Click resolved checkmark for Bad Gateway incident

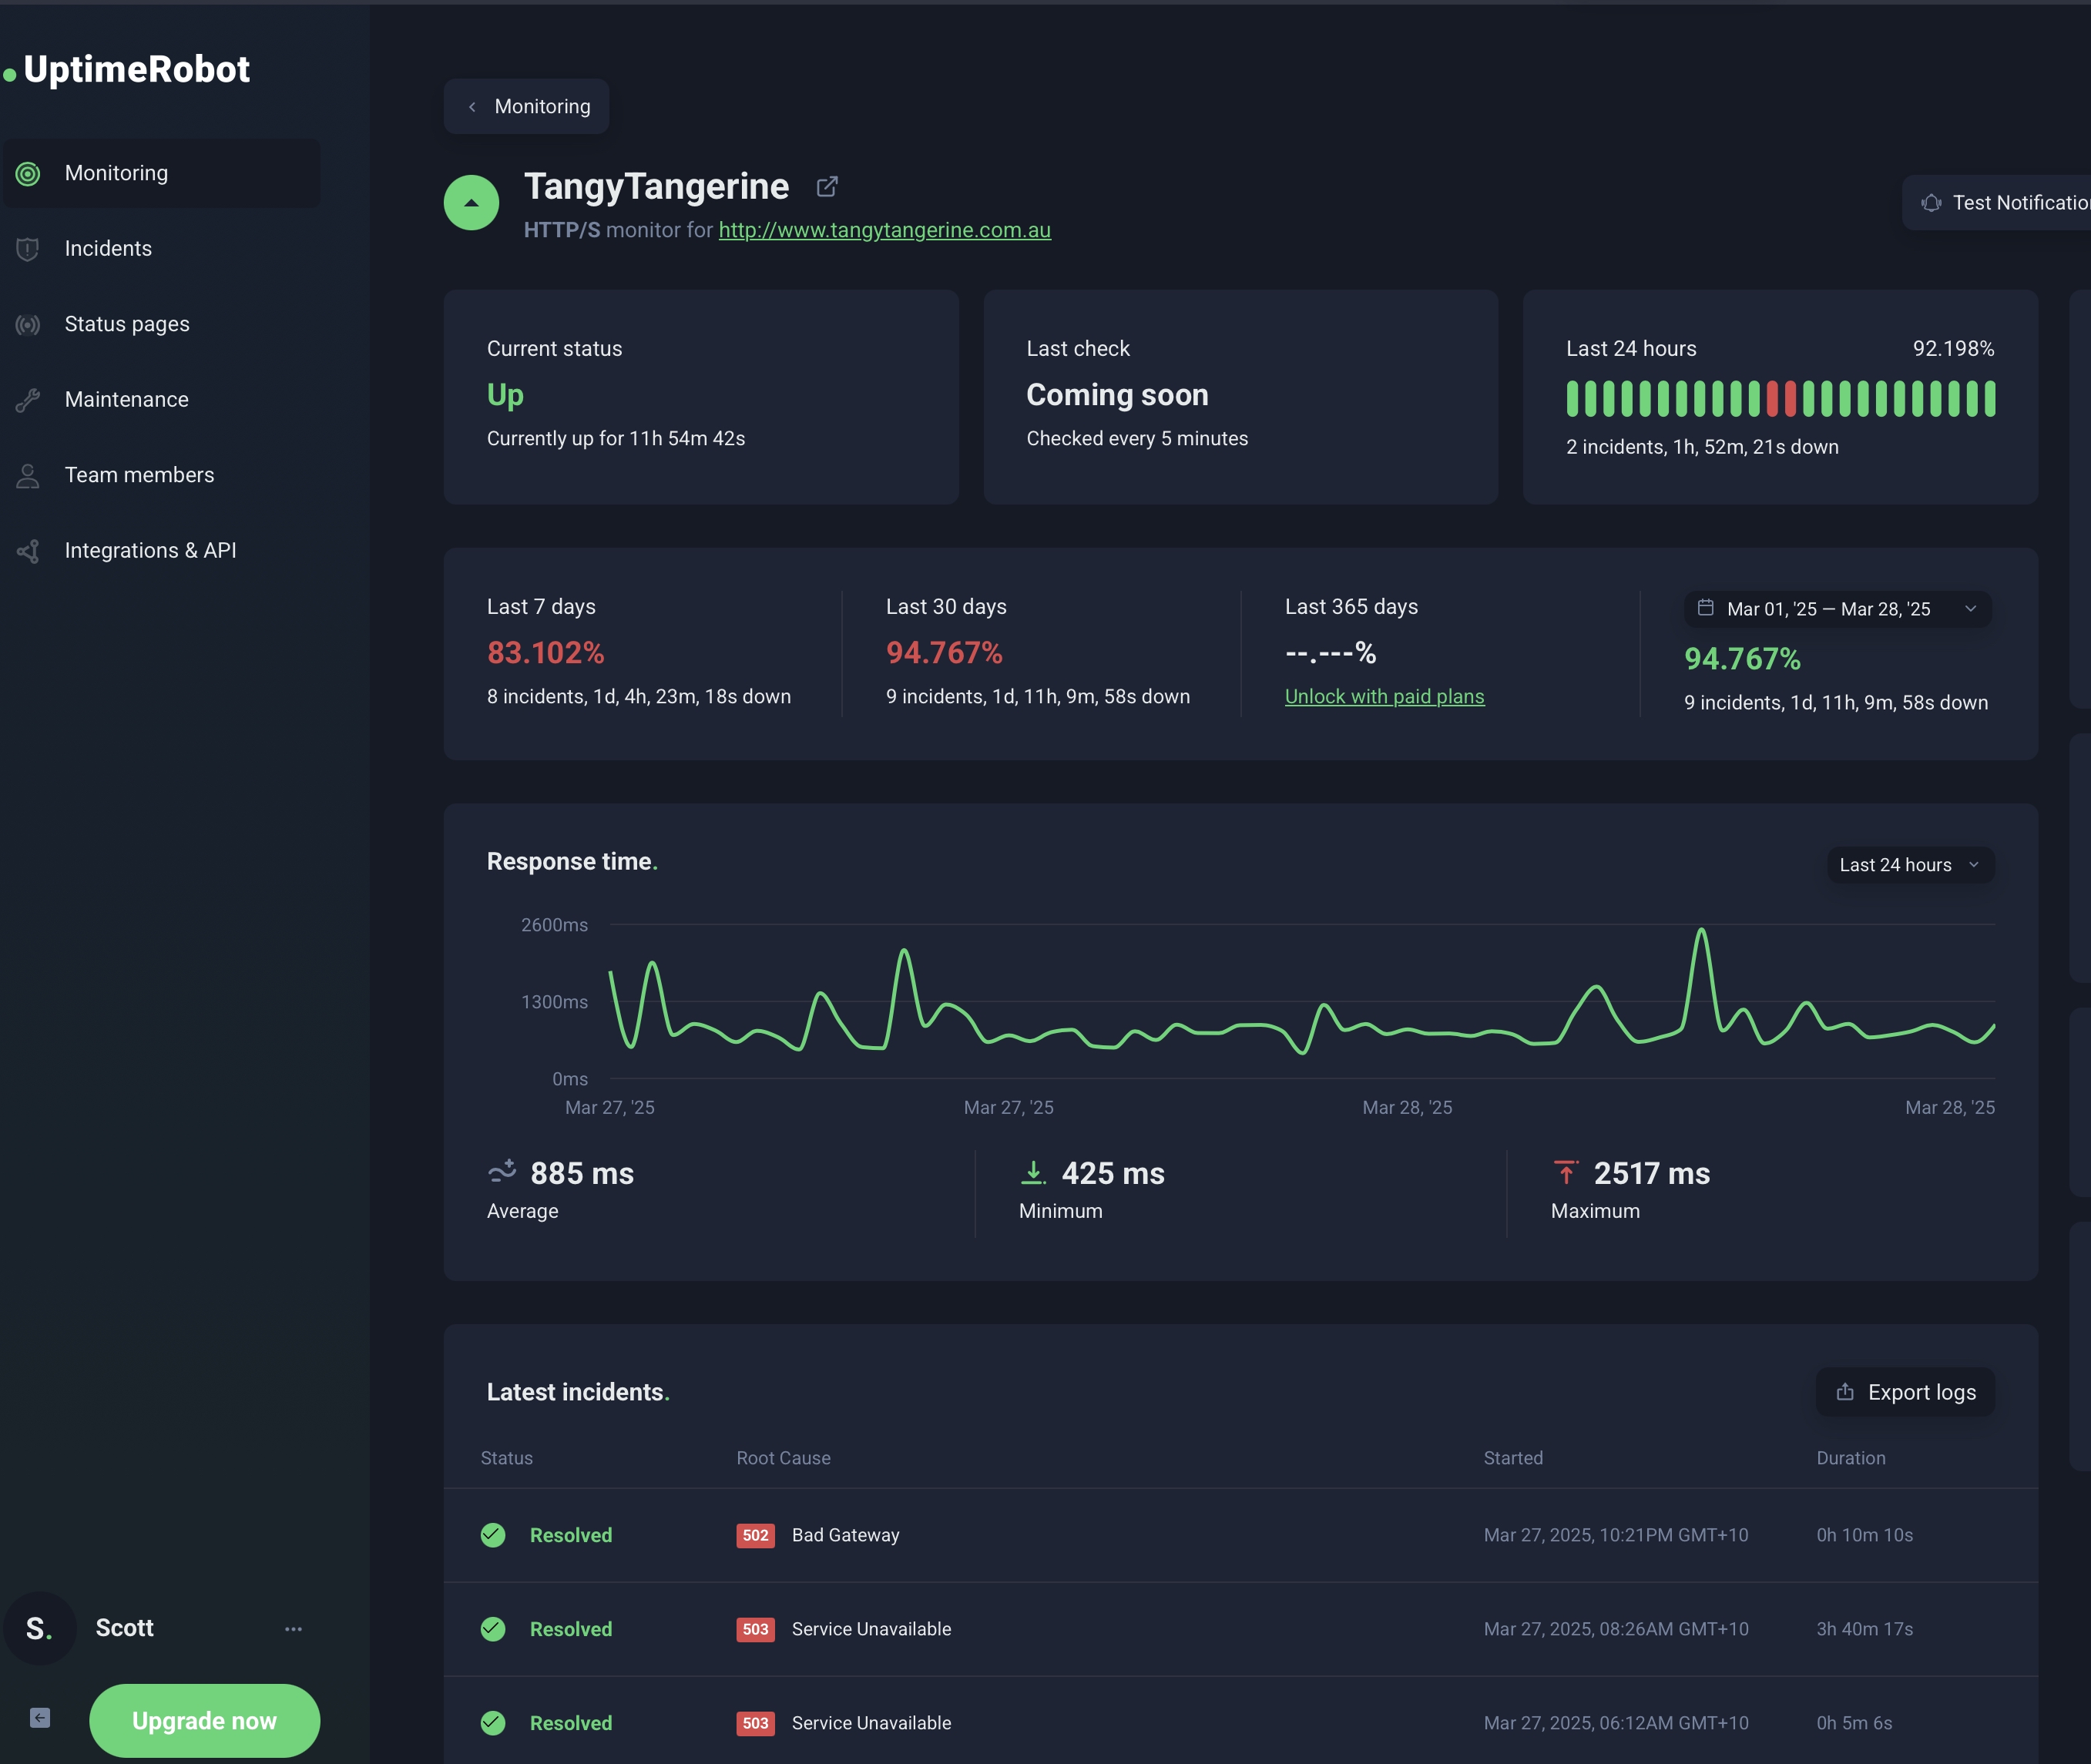(x=493, y=1535)
